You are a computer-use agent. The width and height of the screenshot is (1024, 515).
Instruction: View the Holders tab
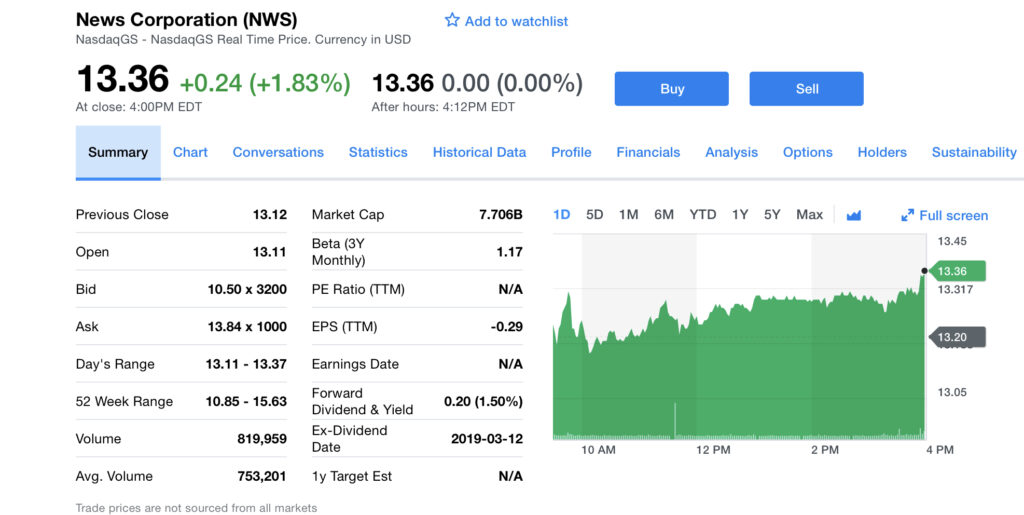[x=882, y=152]
